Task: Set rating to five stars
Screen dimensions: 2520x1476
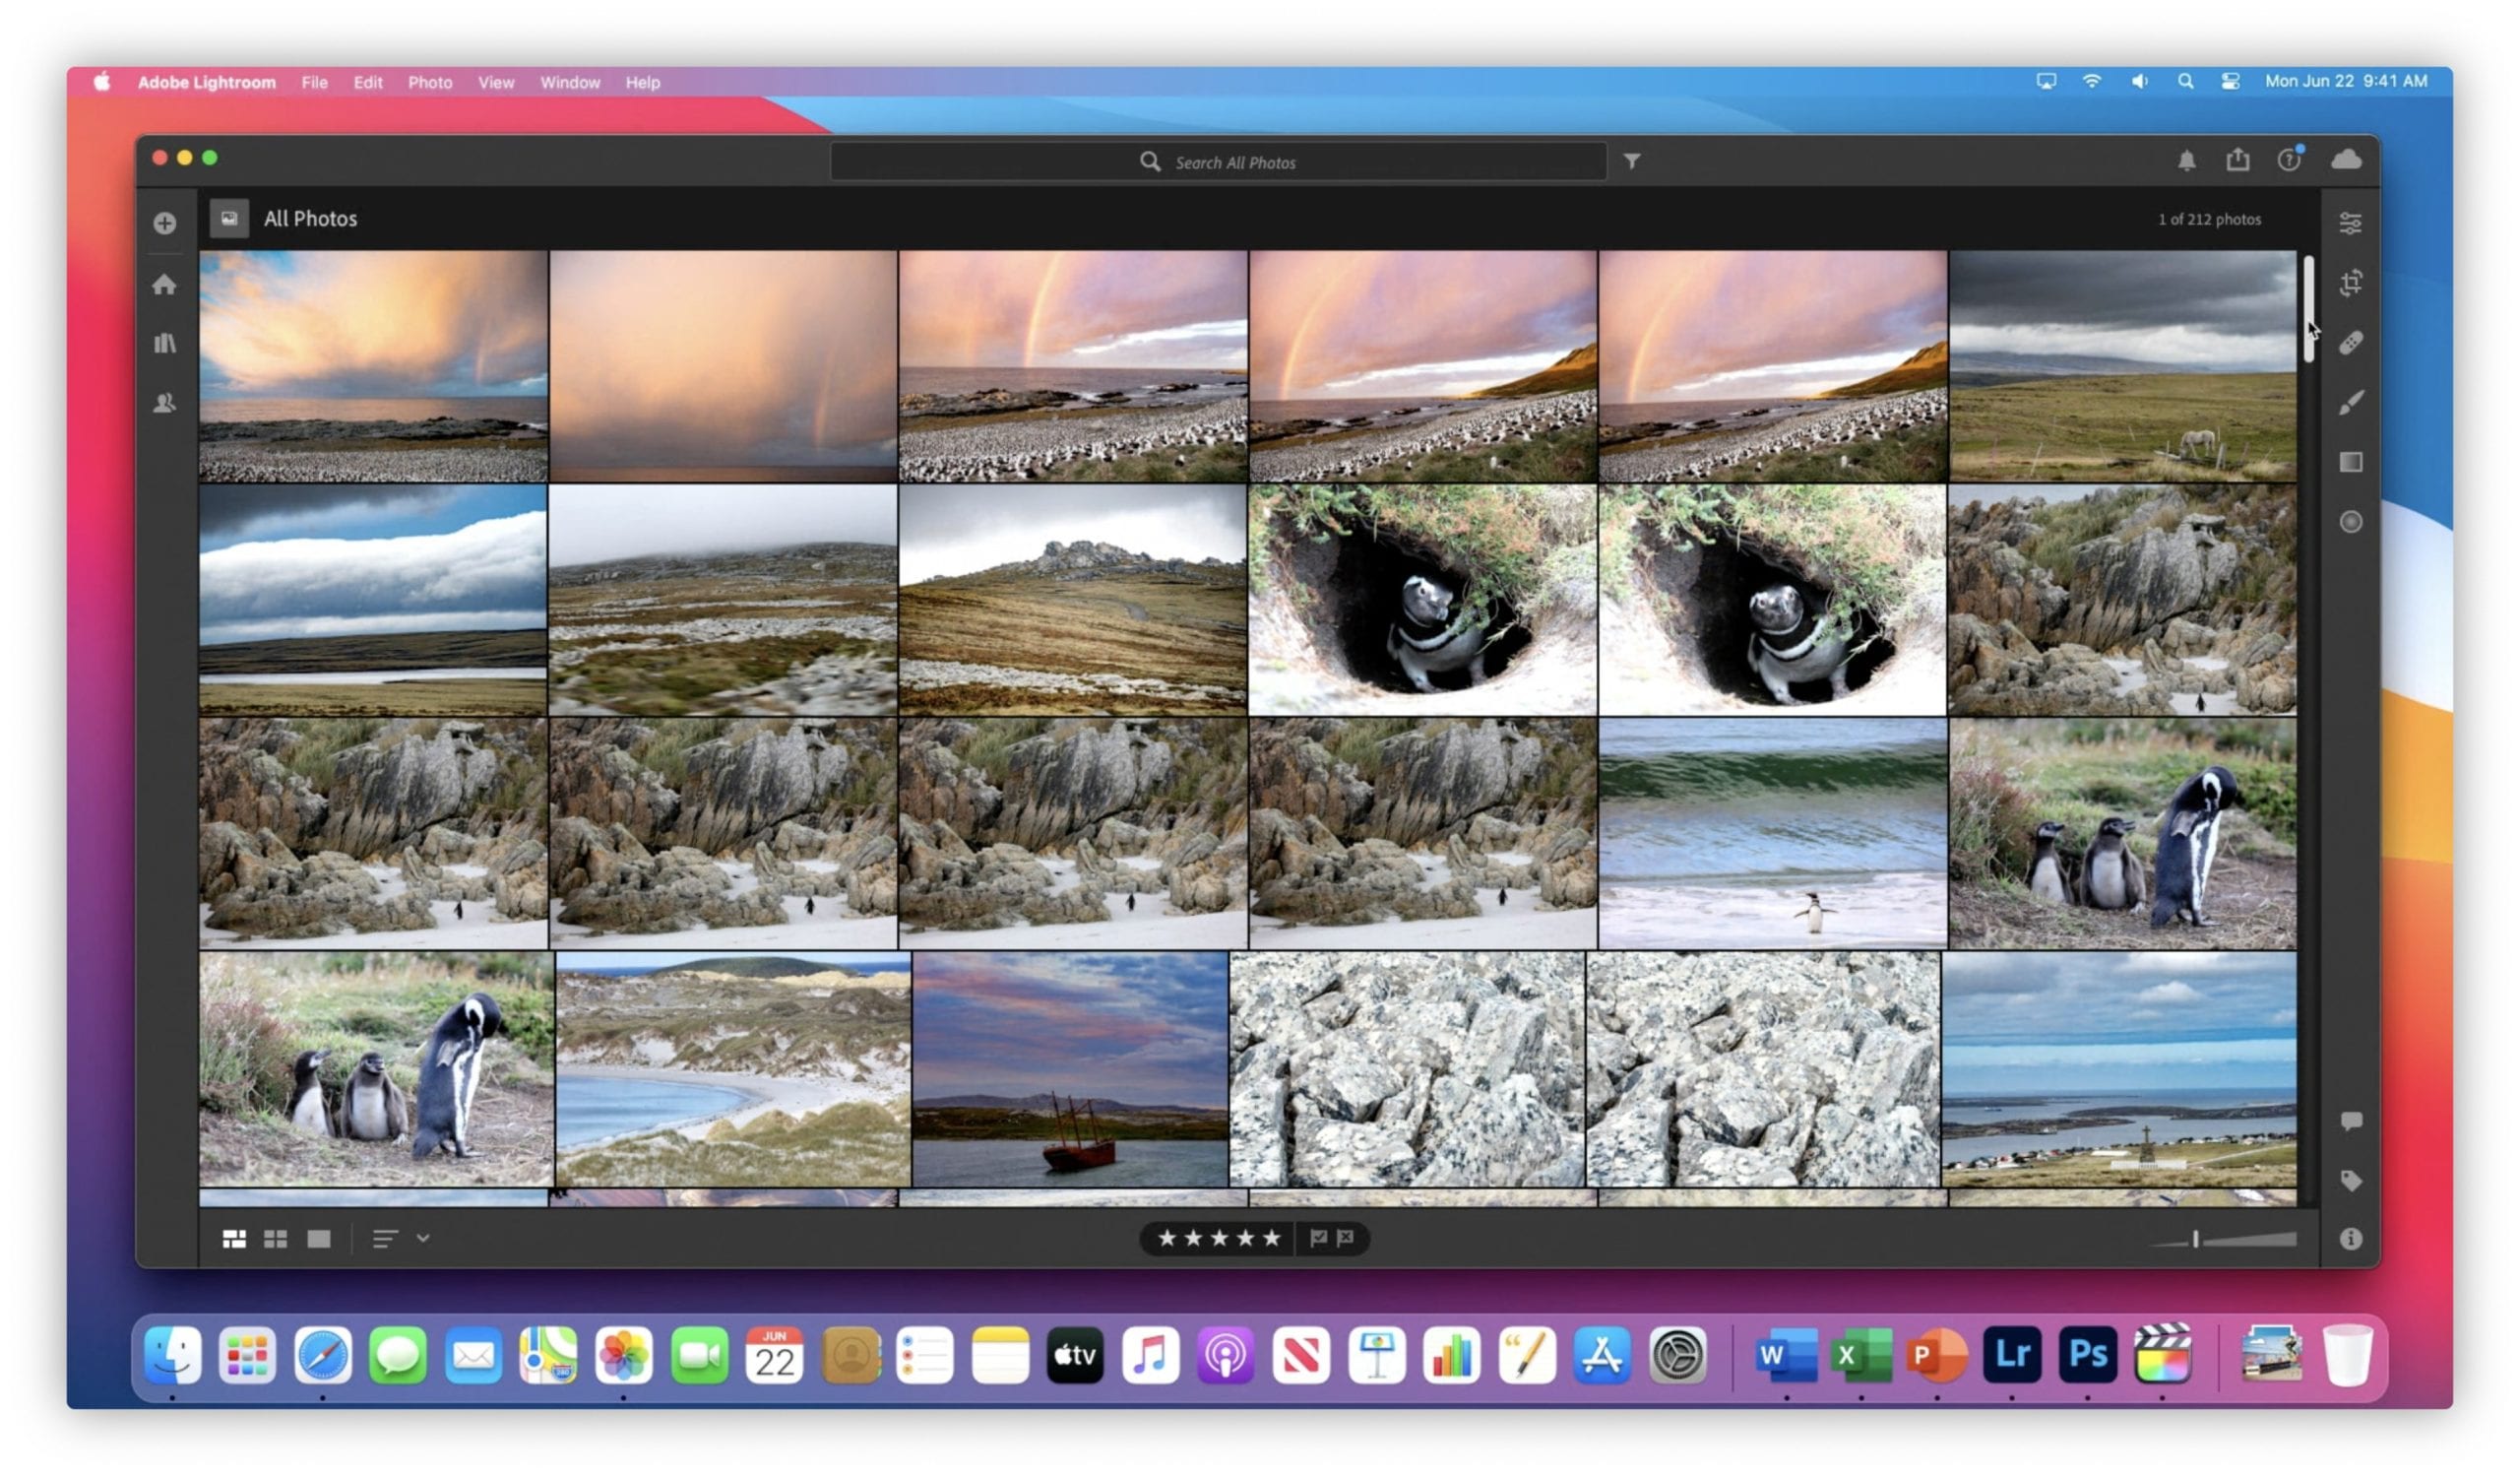Action: [x=1271, y=1238]
